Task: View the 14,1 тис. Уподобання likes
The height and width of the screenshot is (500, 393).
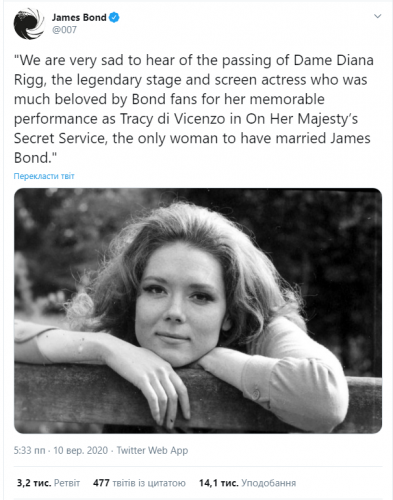Action: pyautogui.click(x=247, y=483)
